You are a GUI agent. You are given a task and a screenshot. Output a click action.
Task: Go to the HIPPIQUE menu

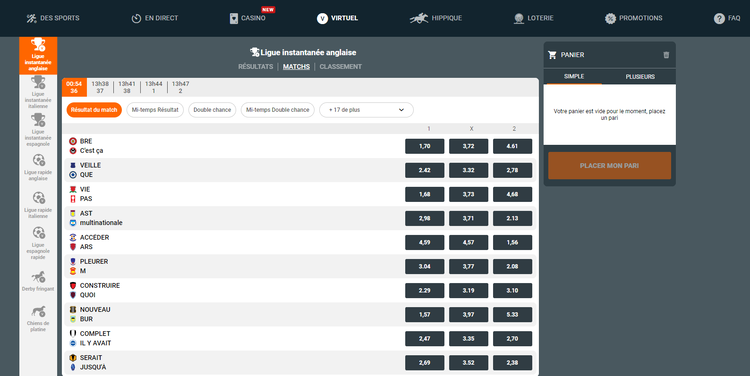(436, 18)
